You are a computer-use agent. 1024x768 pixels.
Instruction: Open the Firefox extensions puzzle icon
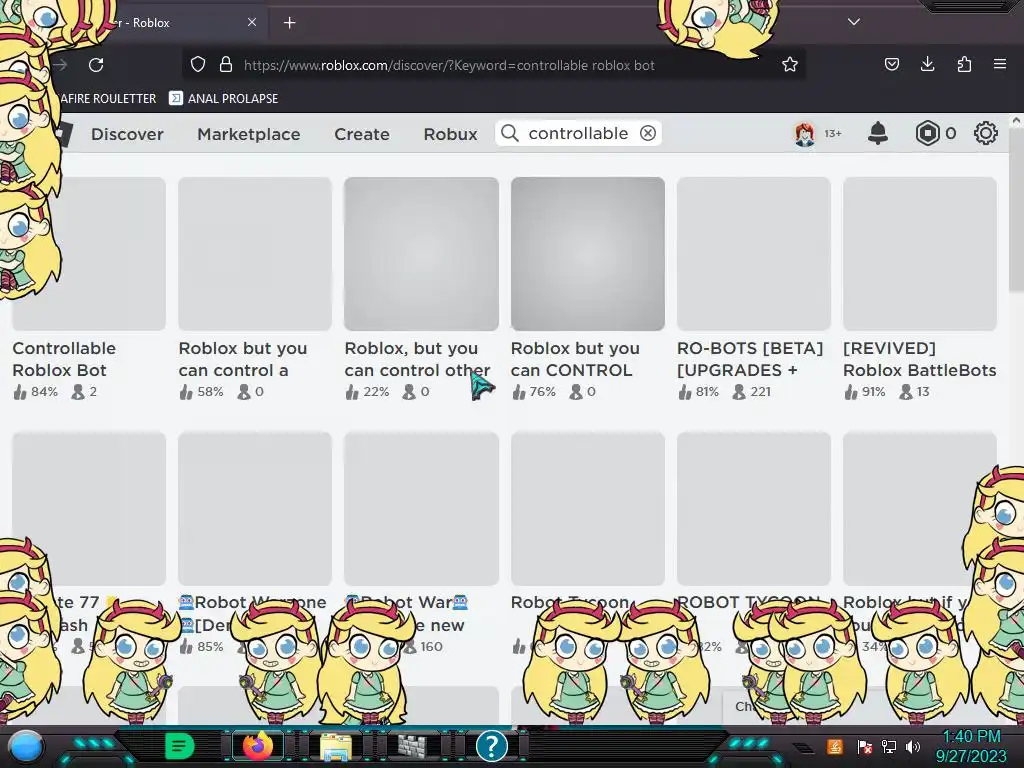point(964,64)
